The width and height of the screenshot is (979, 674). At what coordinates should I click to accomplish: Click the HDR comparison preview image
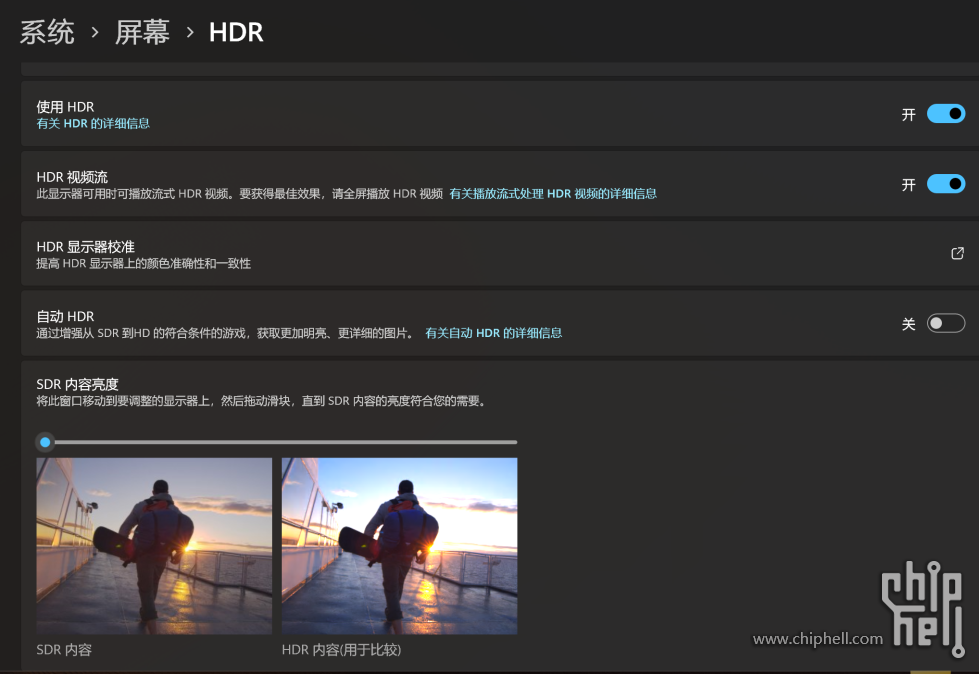coord(399,545)
